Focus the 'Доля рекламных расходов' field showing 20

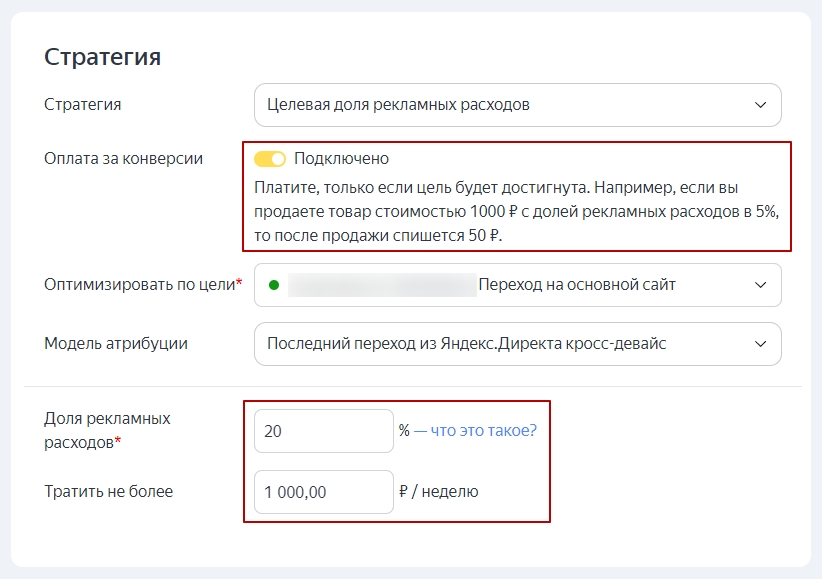pos(323,431)
